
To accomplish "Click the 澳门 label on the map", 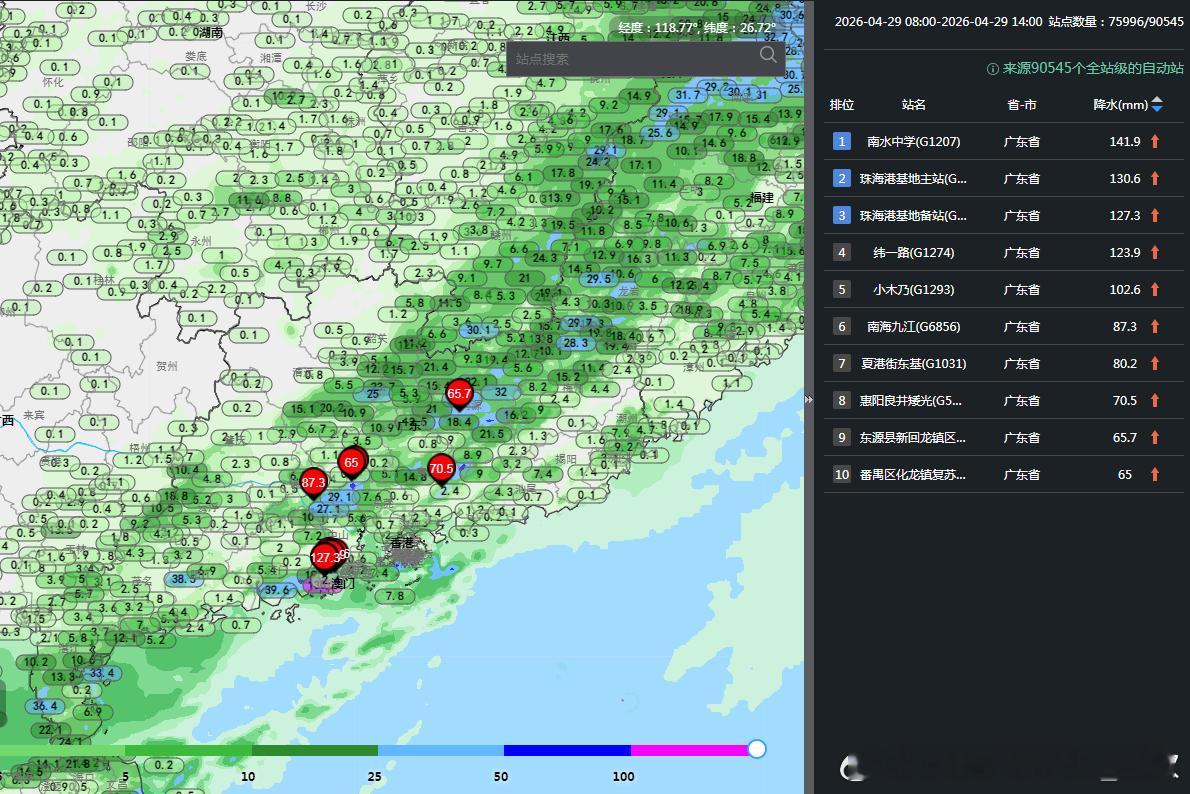I will 343,583.
